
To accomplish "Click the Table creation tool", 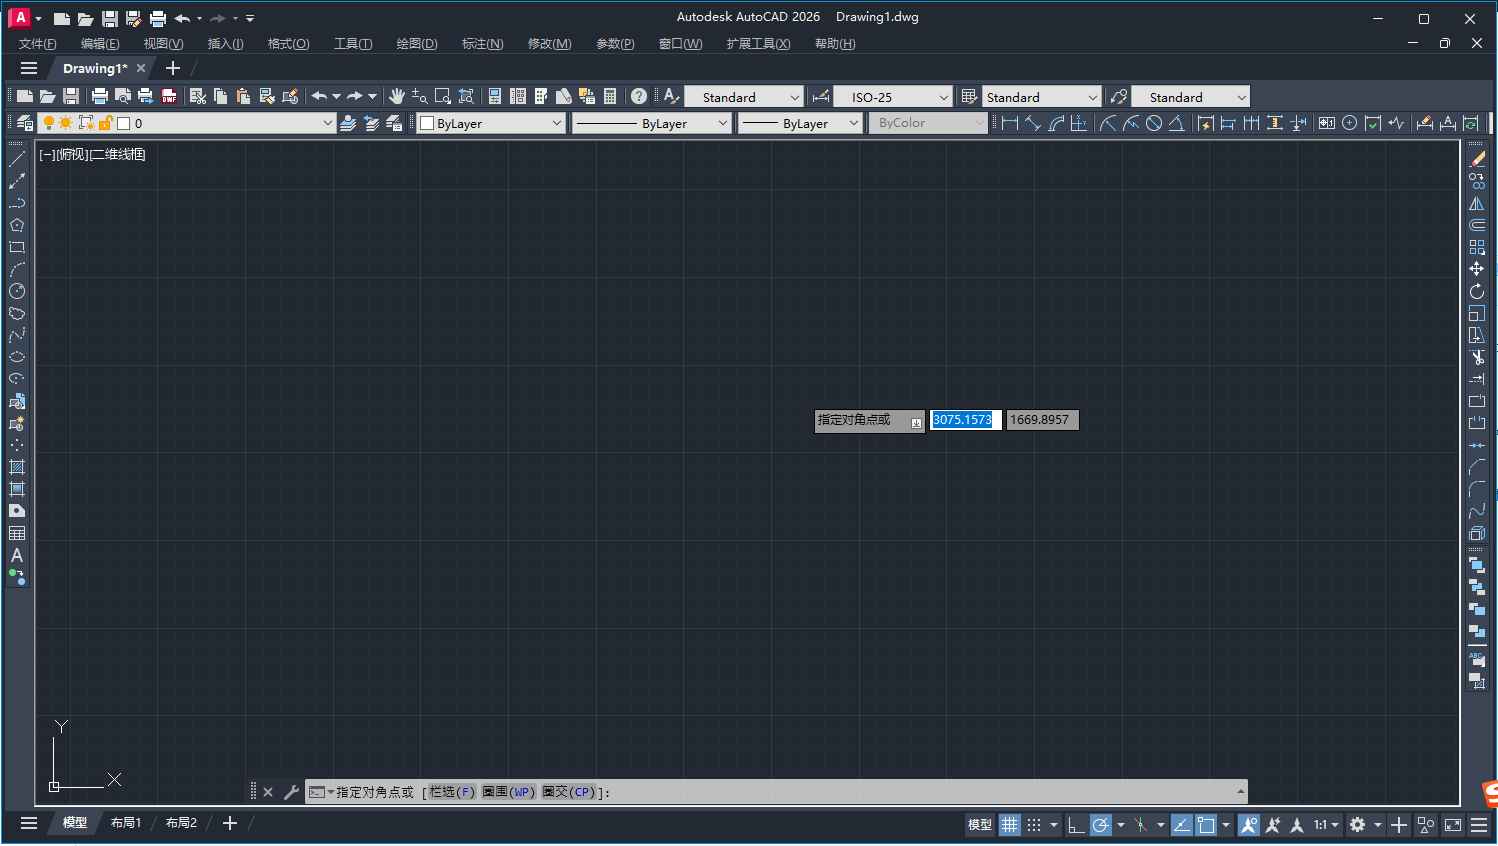I will tap(17, 532).
